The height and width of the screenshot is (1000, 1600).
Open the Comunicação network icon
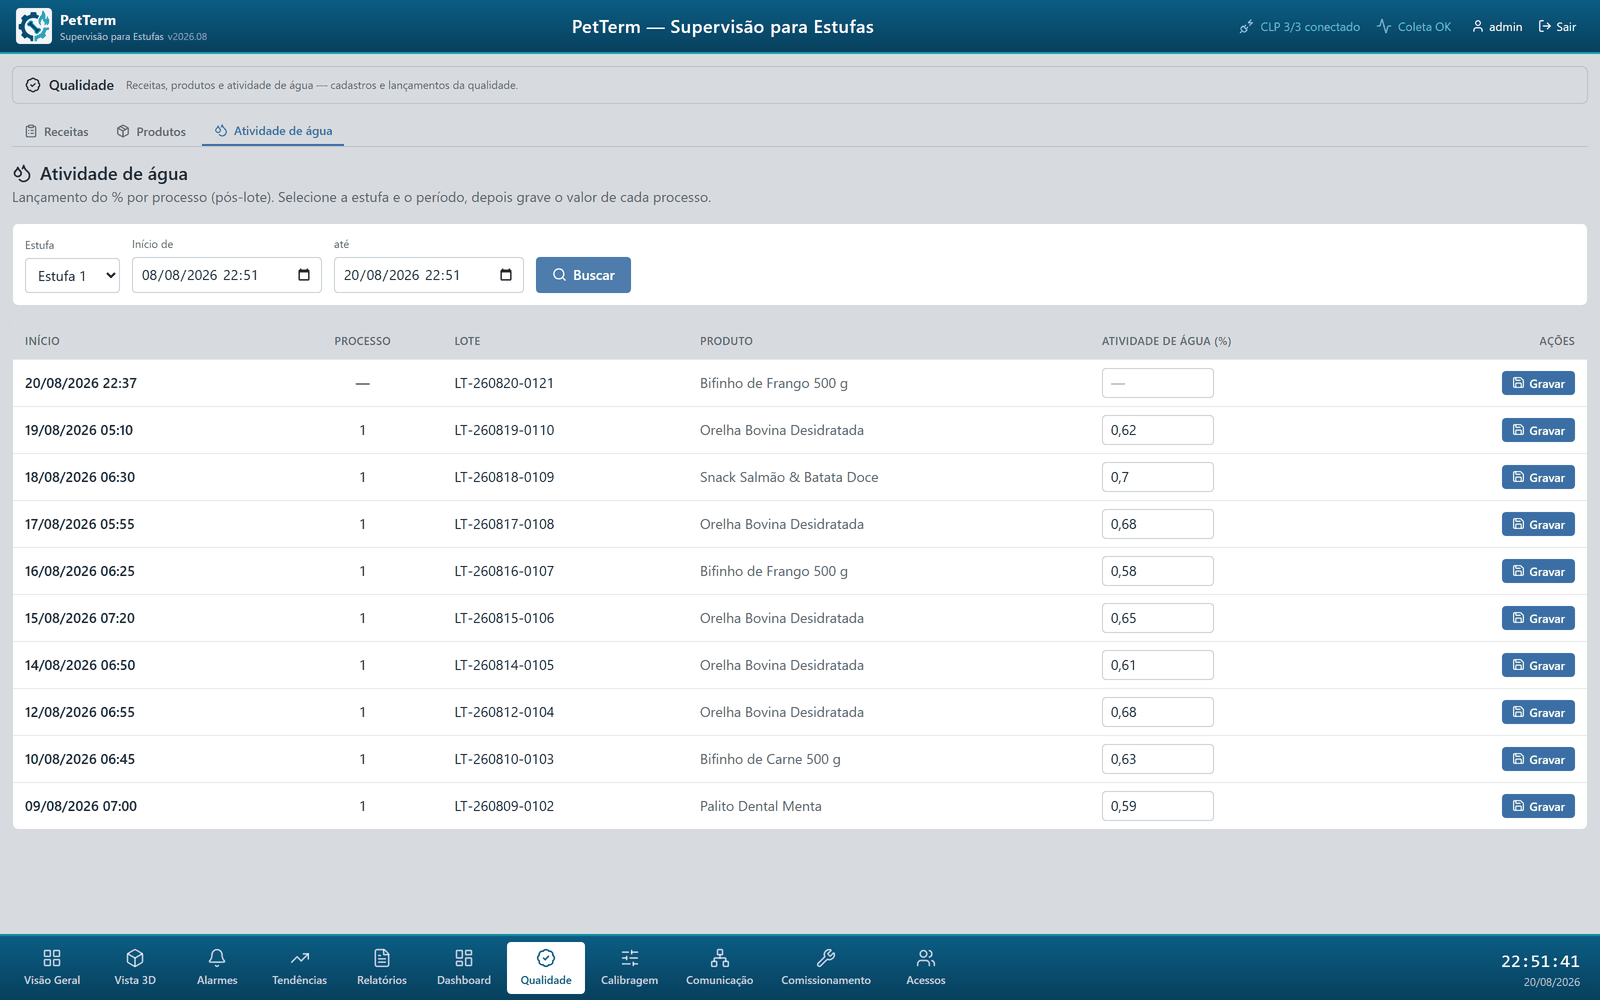pos(720,958)
